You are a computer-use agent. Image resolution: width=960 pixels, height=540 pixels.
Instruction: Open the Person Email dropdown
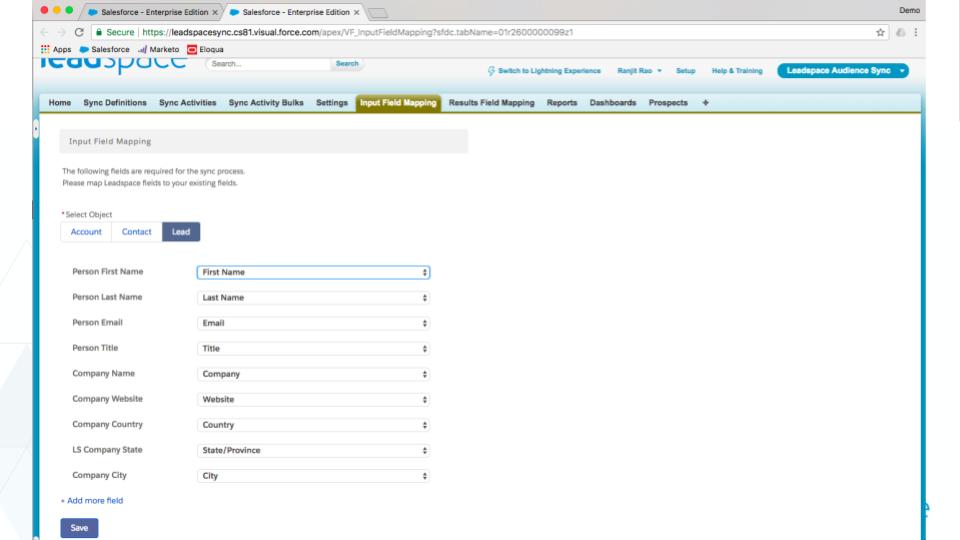coord(313,323)
